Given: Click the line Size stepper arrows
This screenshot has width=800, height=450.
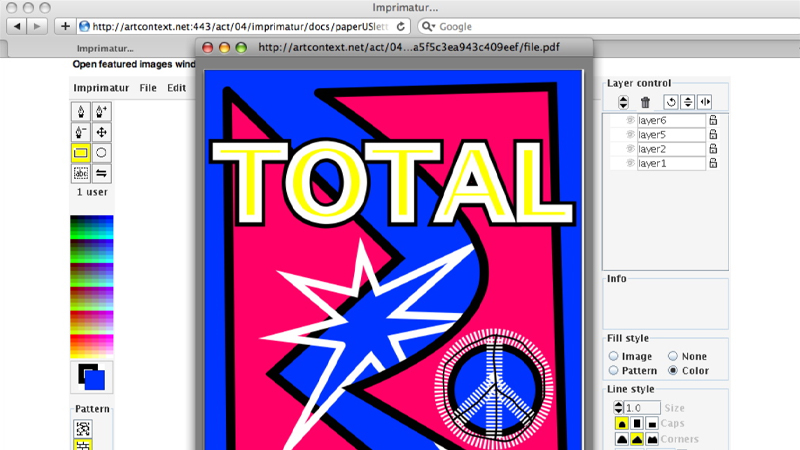Looking at the screenshot, I should 618,408.
